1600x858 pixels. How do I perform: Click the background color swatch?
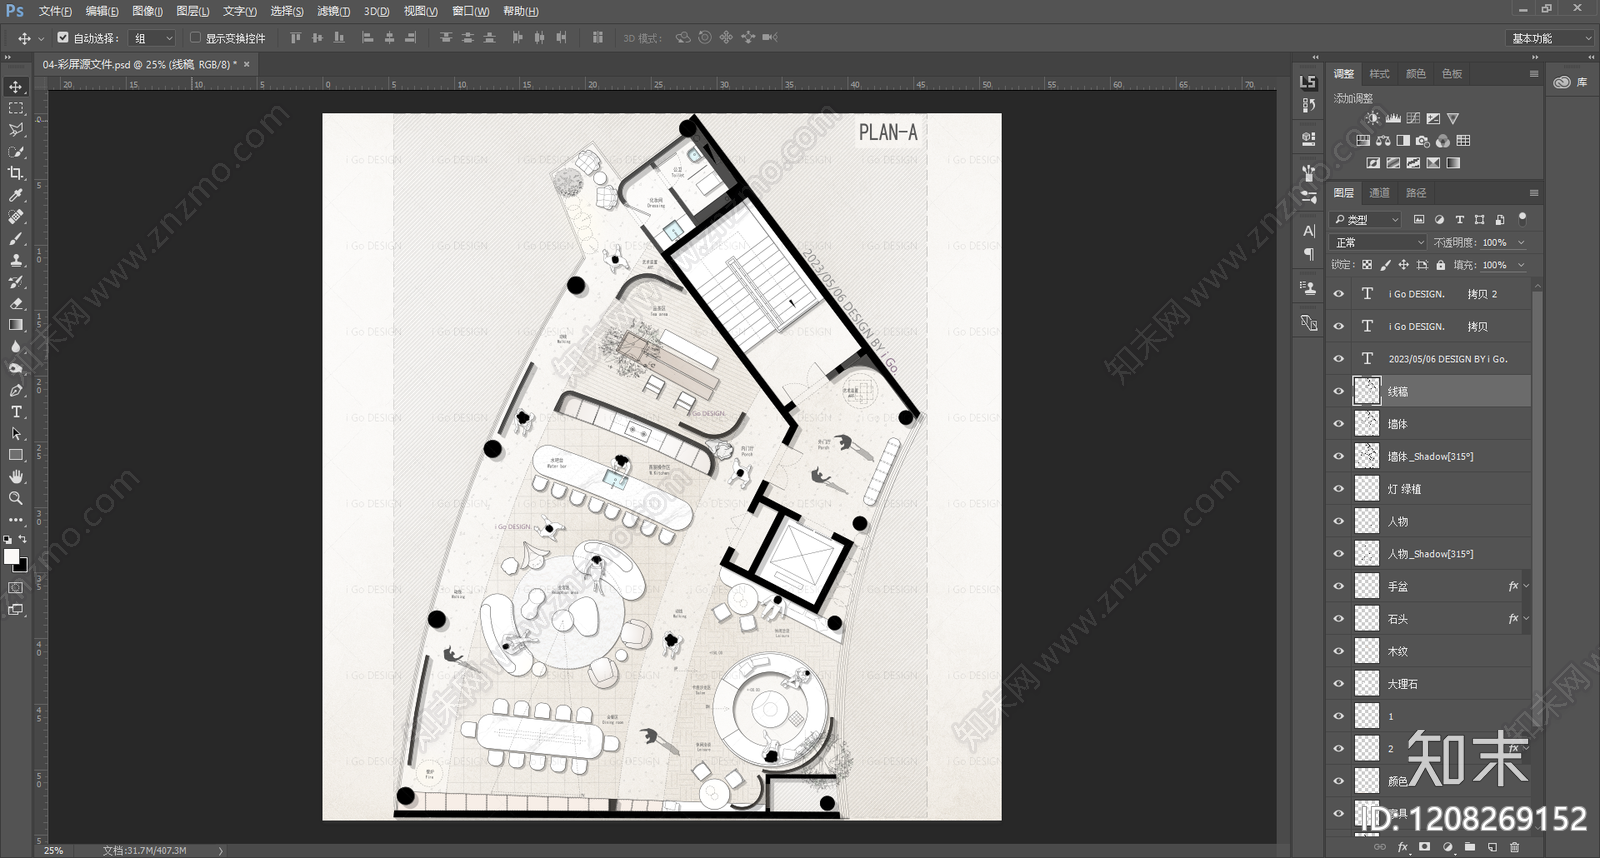click(20, 564)
